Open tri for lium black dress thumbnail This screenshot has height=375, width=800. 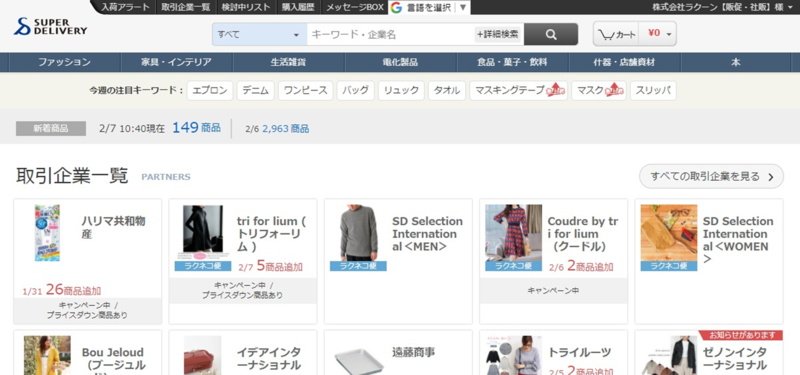203,233
